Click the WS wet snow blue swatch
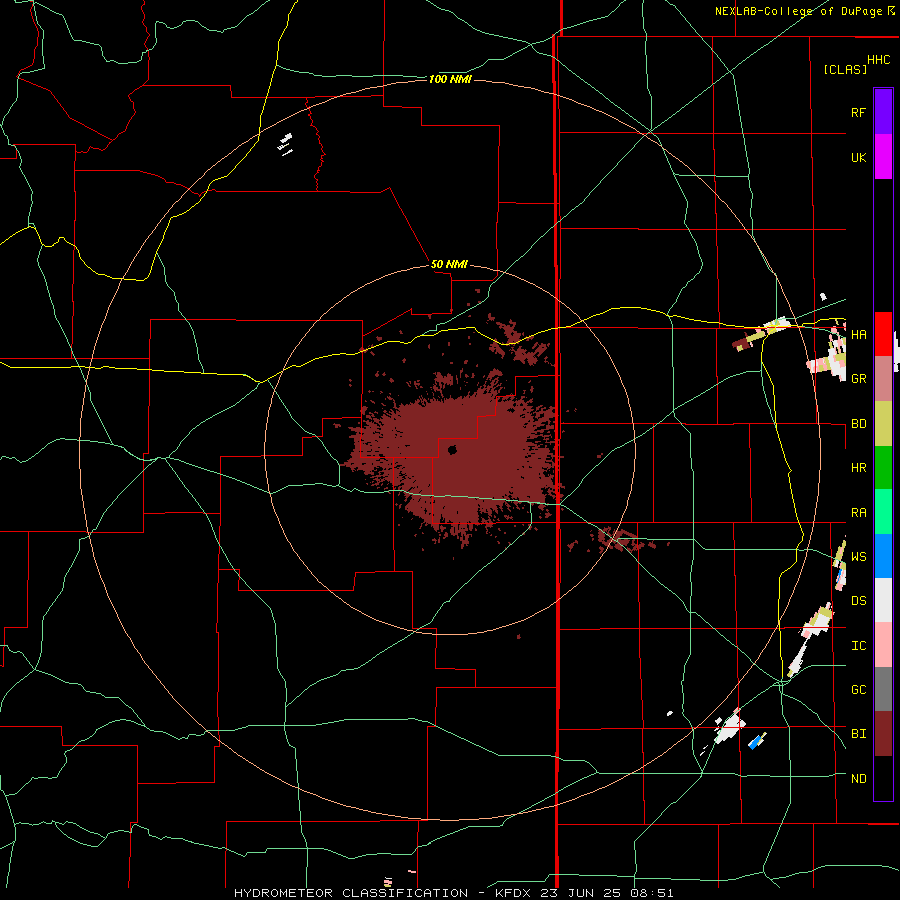This screenshot has width=900, height=900. (883, 556)
